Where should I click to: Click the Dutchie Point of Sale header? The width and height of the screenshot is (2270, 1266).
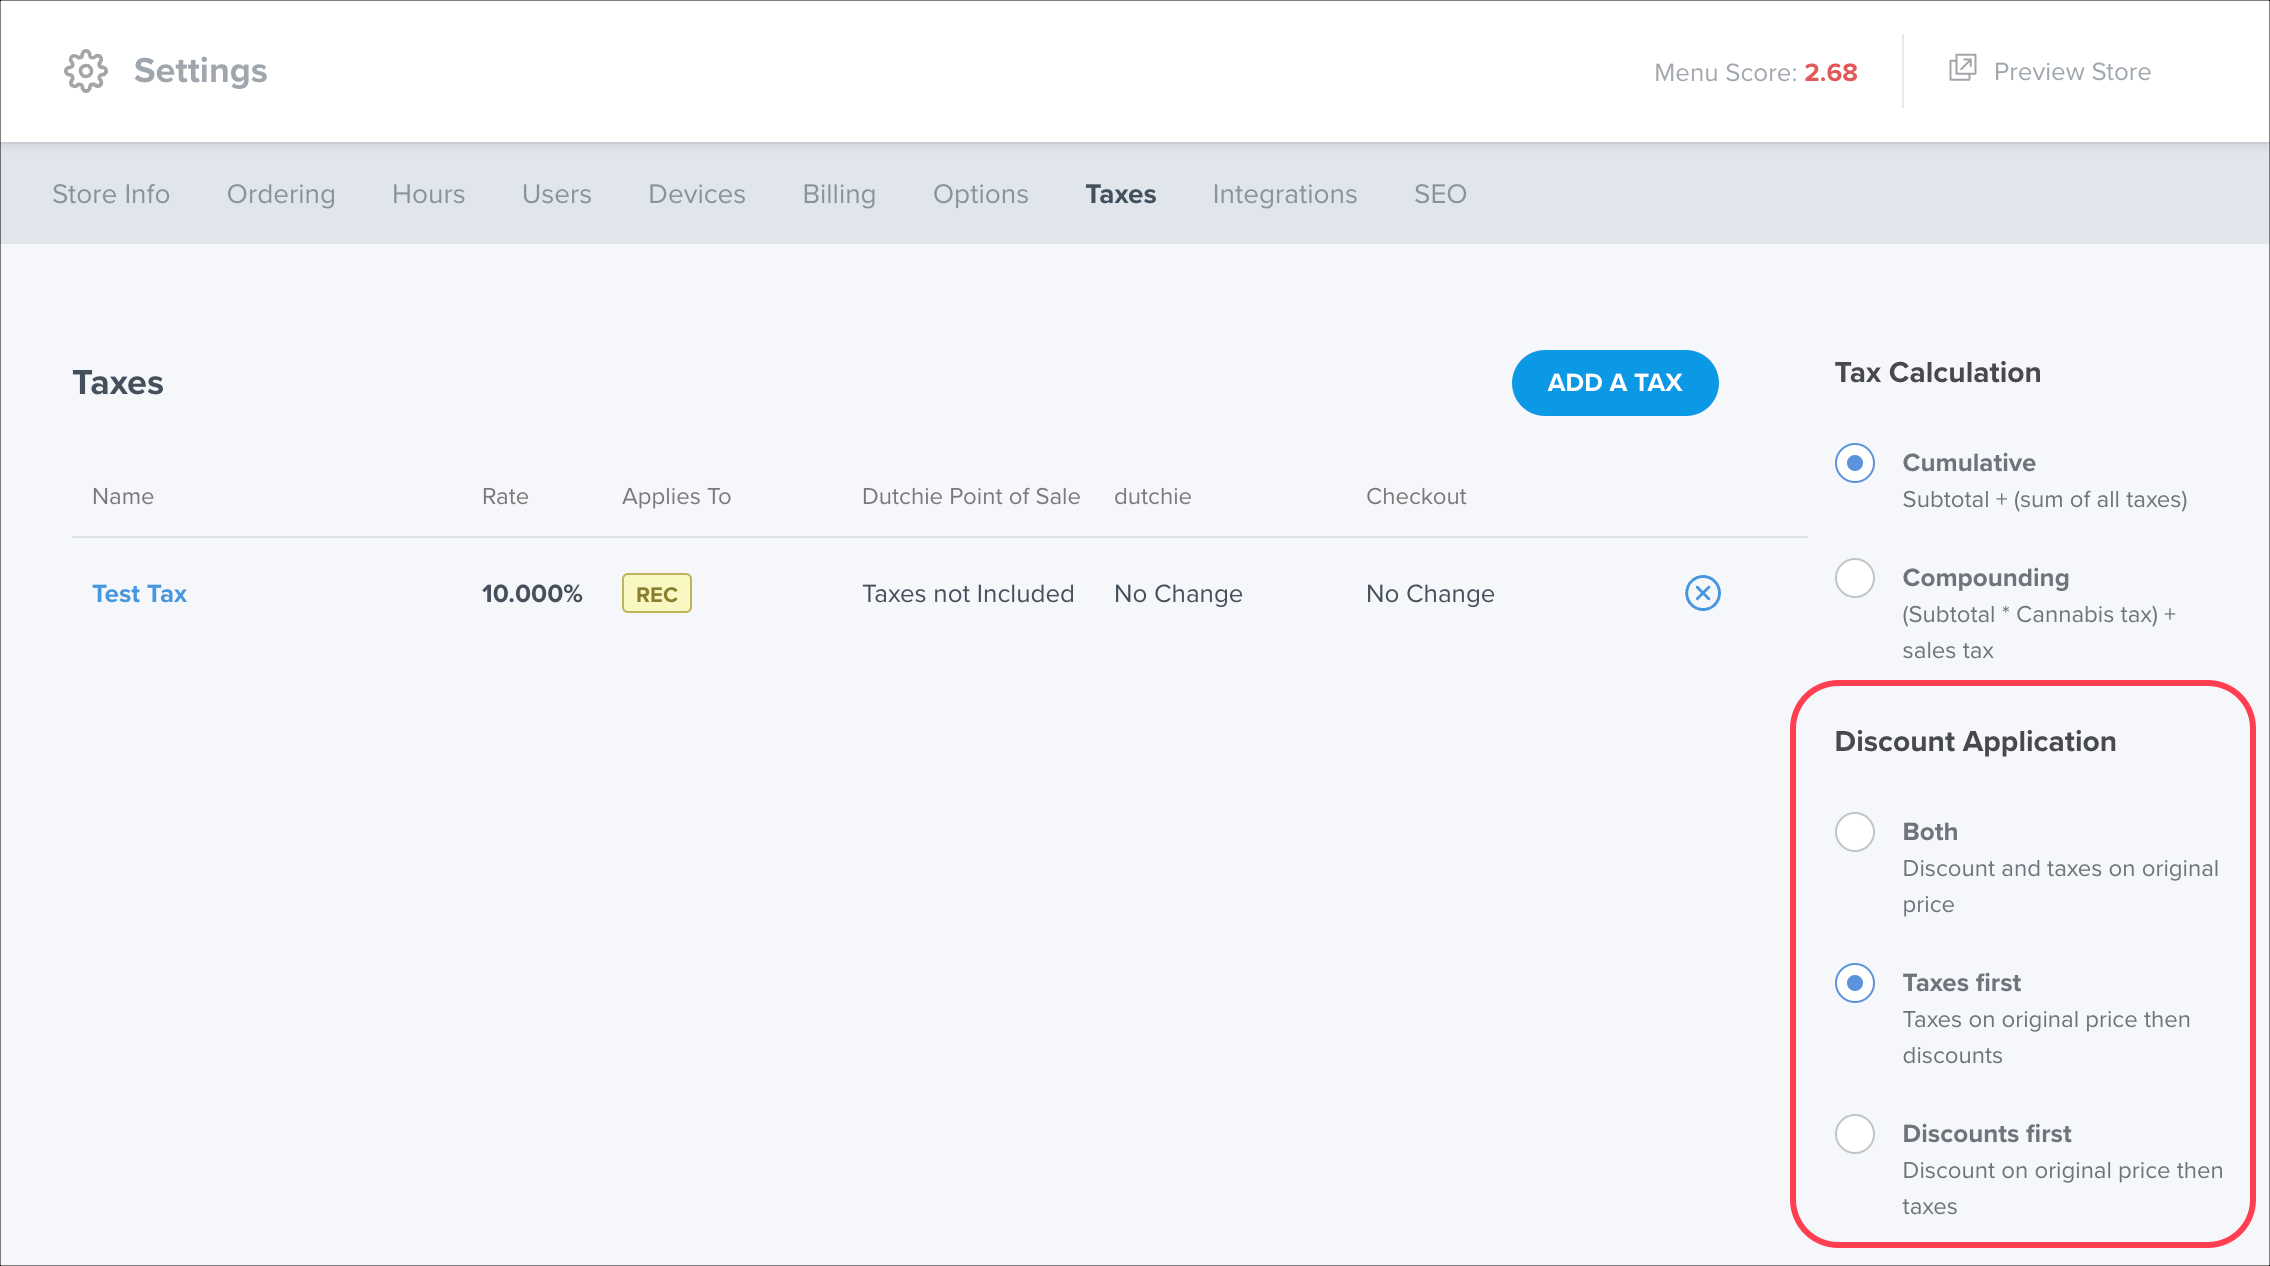pos(971,497)
